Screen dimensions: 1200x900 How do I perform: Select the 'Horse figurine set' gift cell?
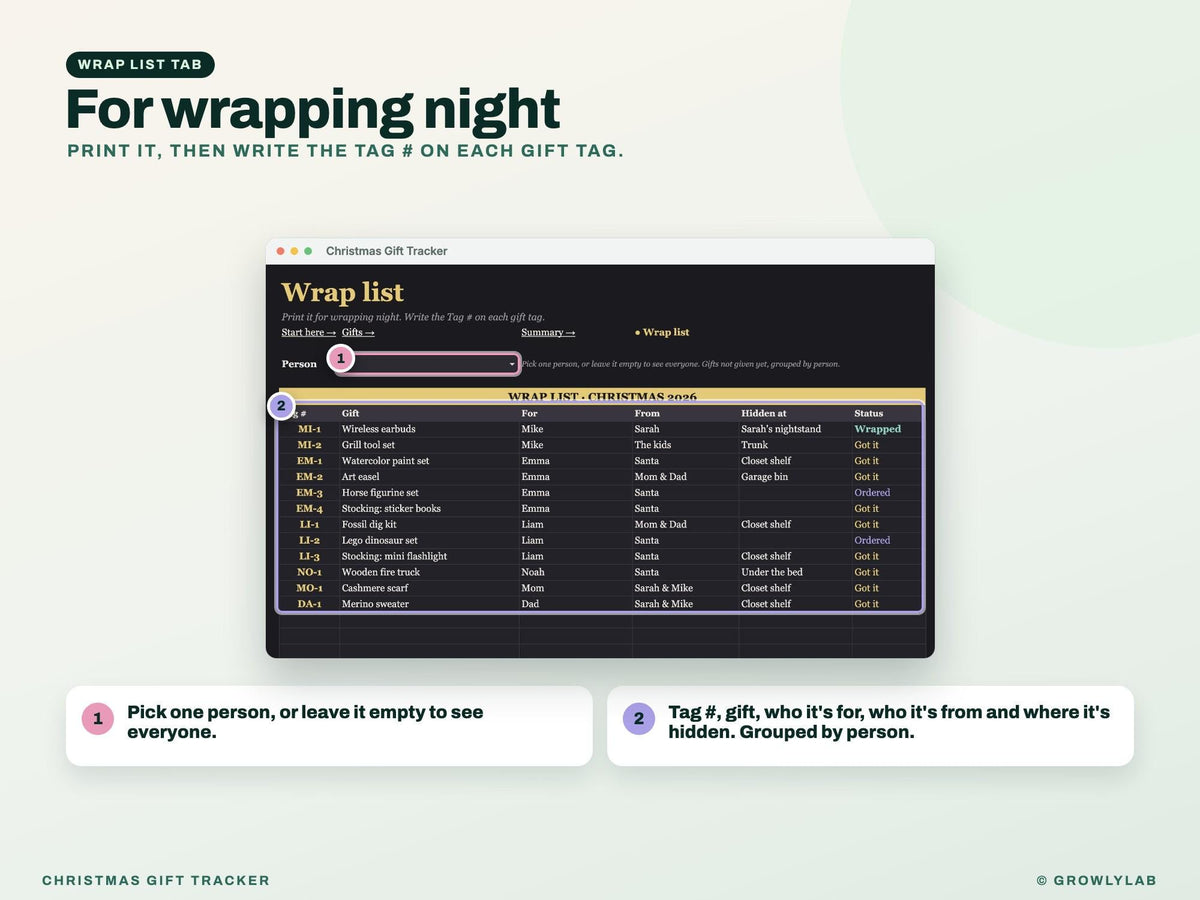380,493
